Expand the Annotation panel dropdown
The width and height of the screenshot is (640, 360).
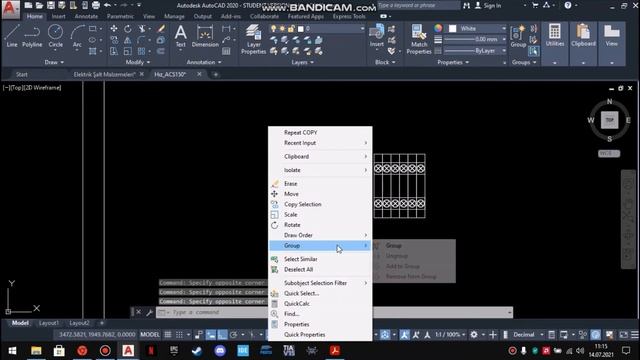204,62
